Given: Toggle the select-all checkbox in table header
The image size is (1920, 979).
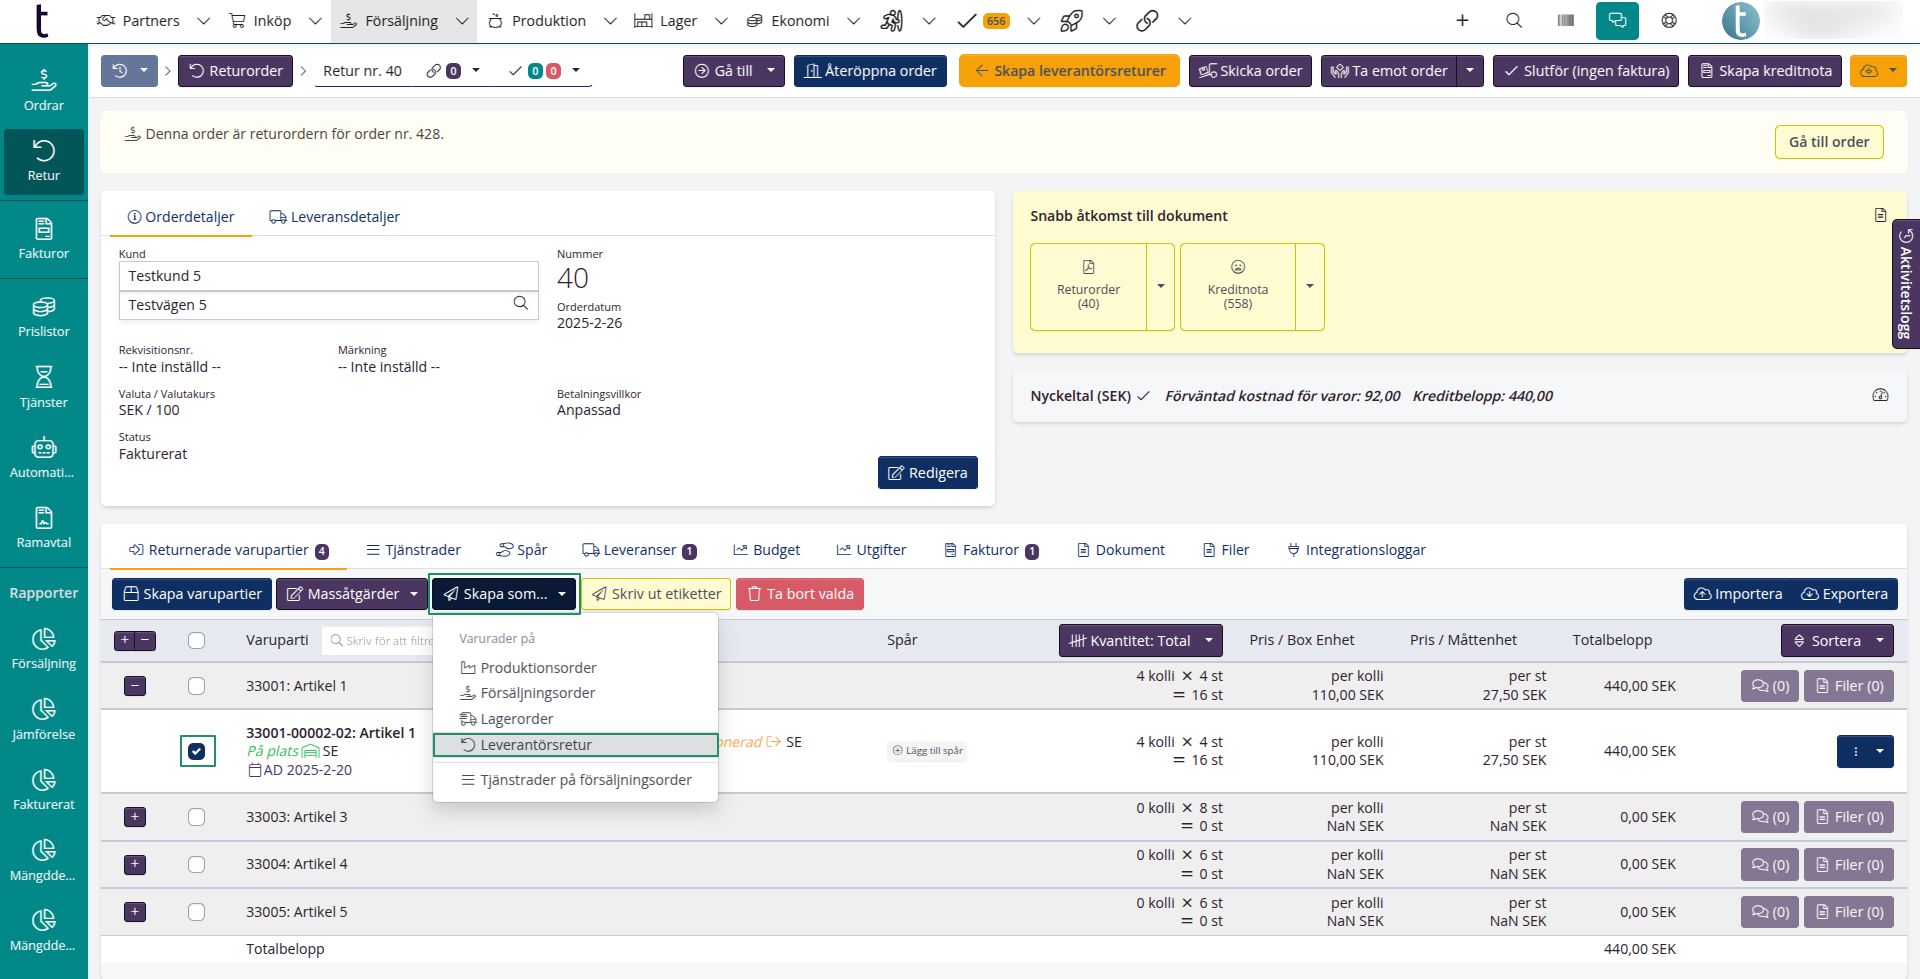Looking at the screenshot, I should [x=197, y=641].
